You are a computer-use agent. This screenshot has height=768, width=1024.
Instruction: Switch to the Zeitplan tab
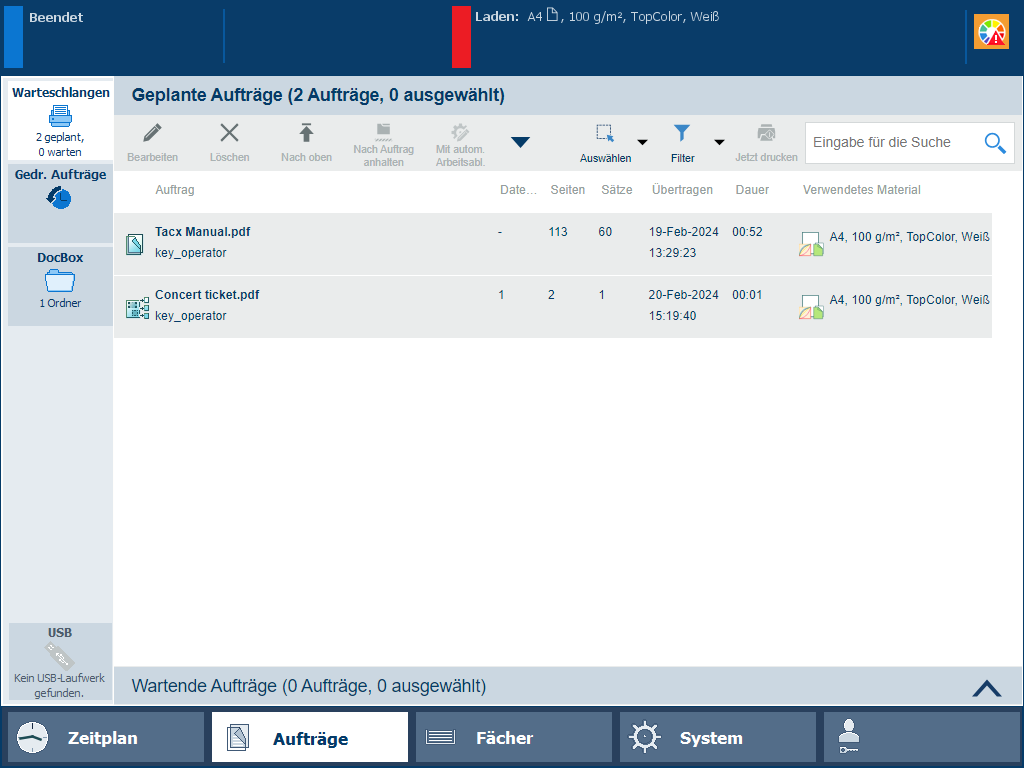click(x=106, y=738)
